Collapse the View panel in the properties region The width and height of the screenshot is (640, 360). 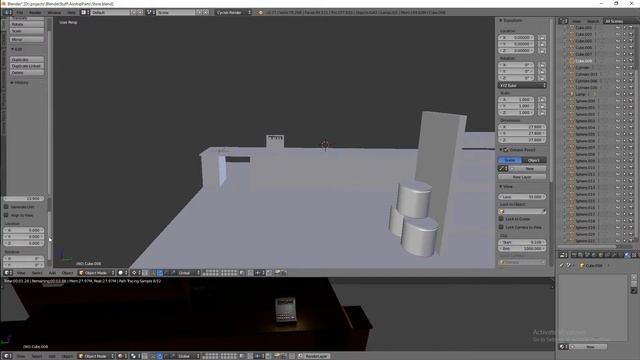[x=506, y=187]
